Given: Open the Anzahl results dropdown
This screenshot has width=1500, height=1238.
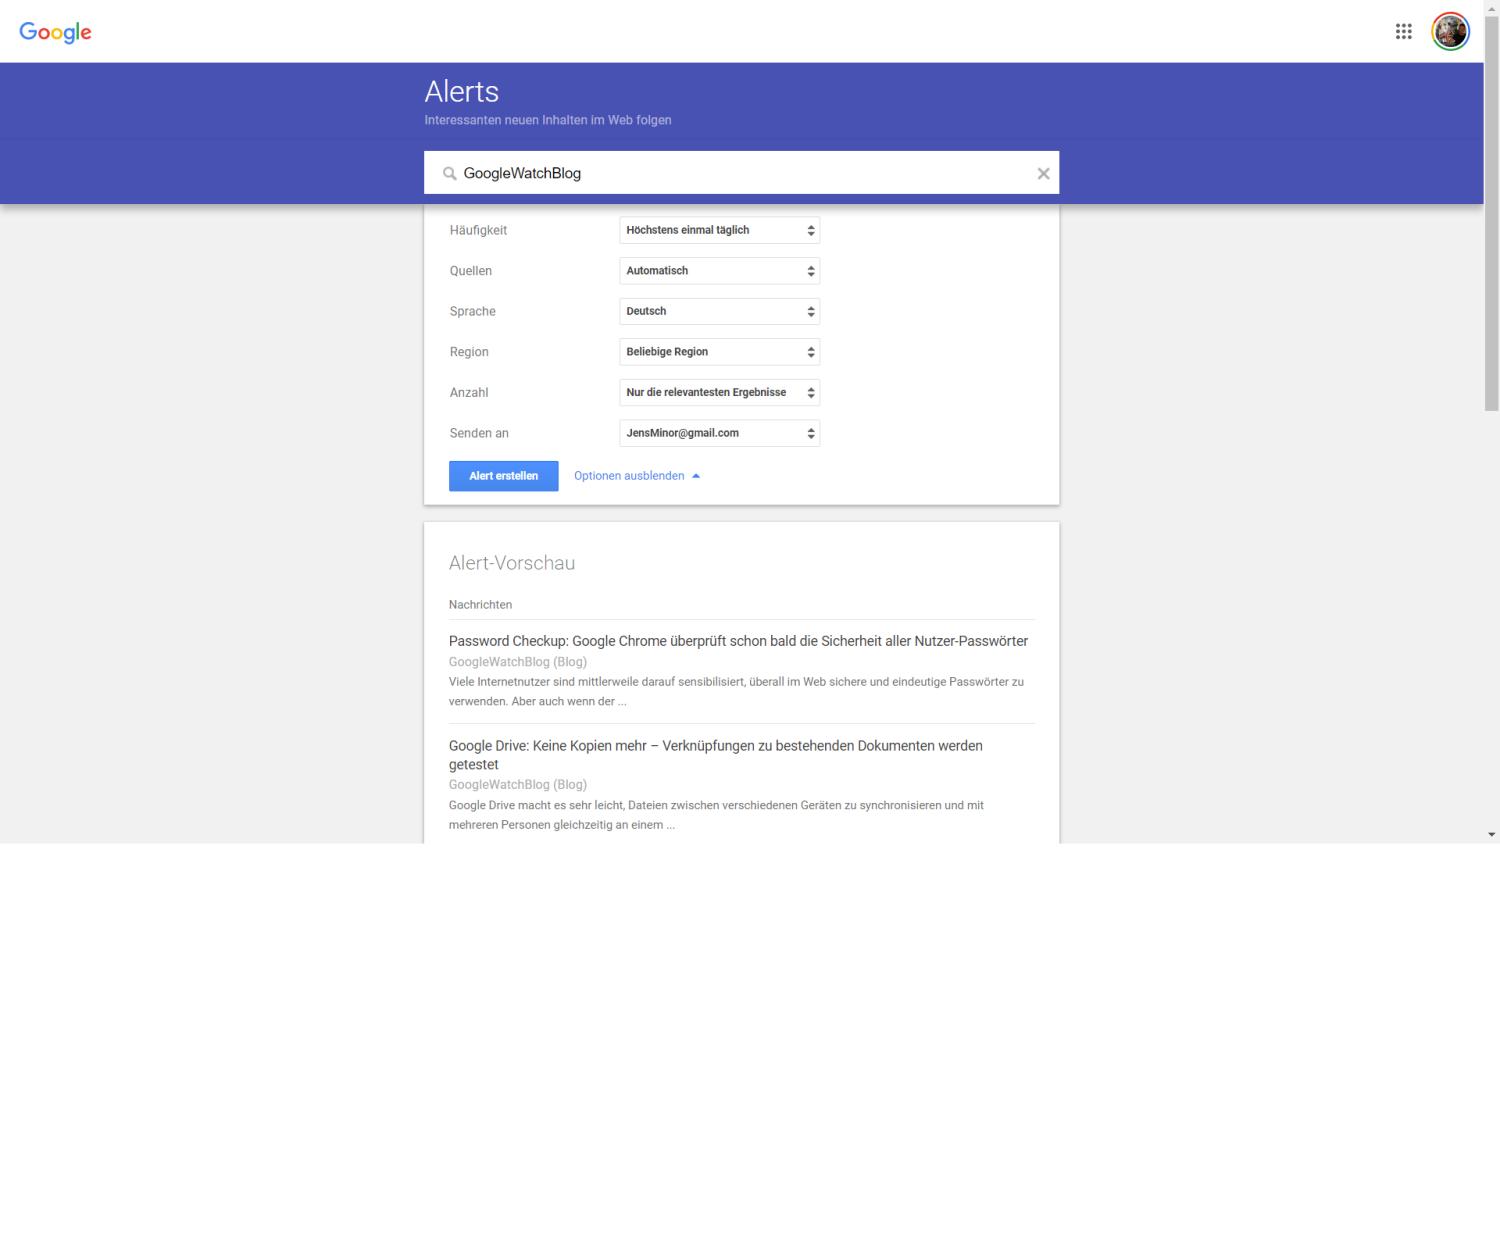Looking at the screenshot, I should tap(719, 393).
